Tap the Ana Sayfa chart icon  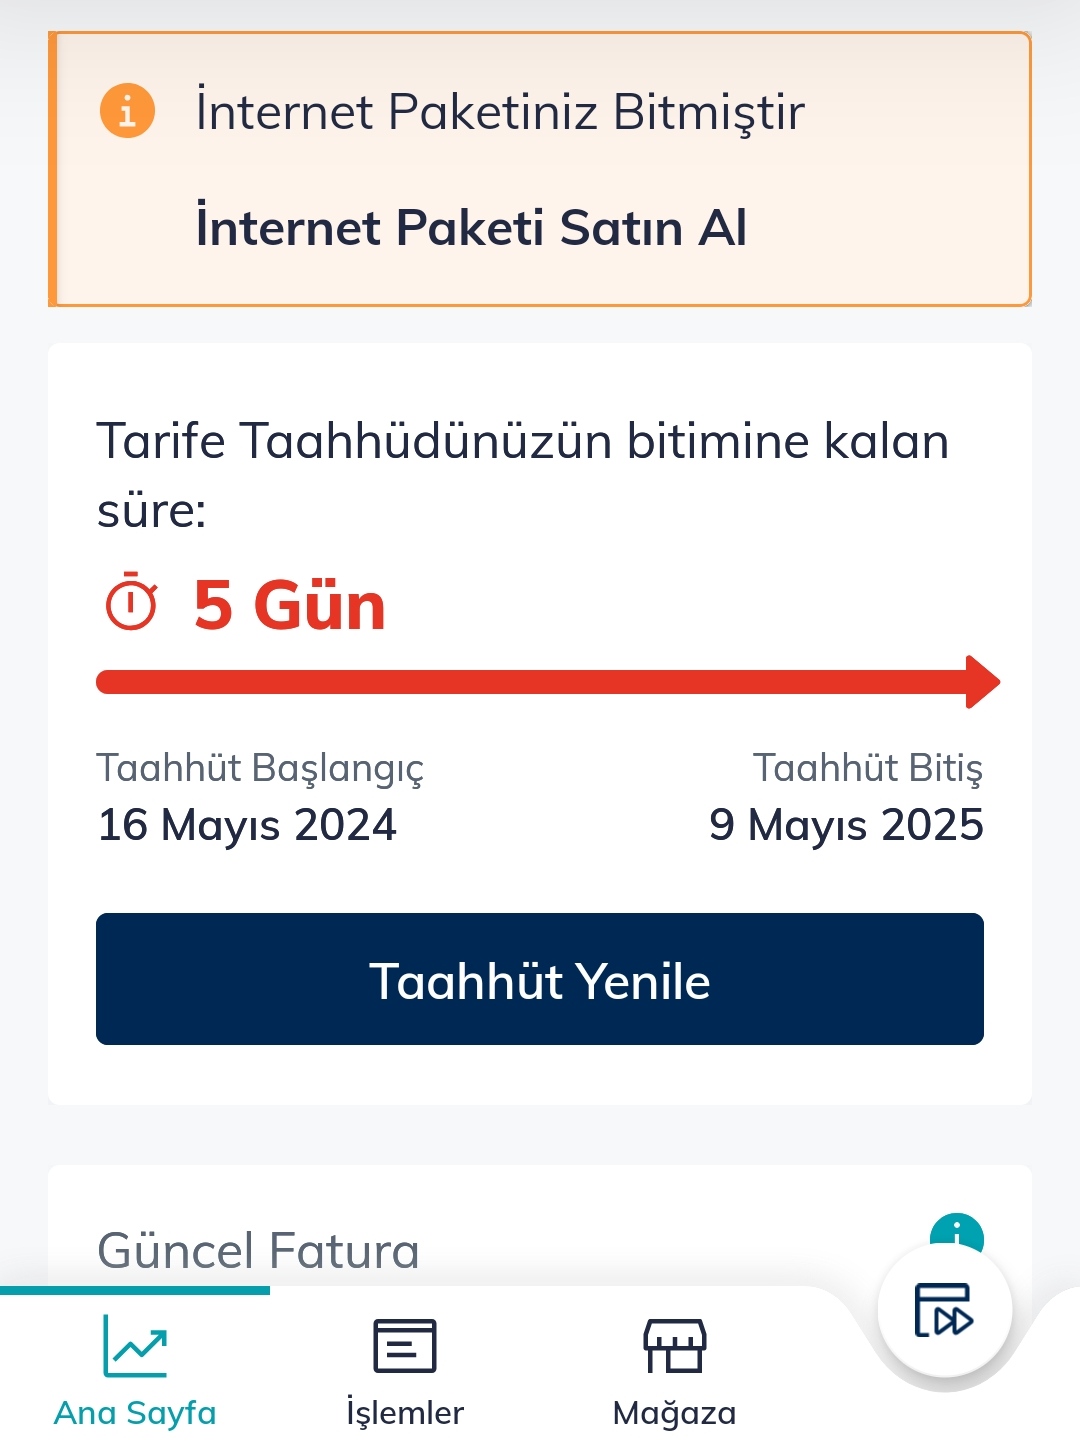pyautogui.click(x=135, y=1345)
